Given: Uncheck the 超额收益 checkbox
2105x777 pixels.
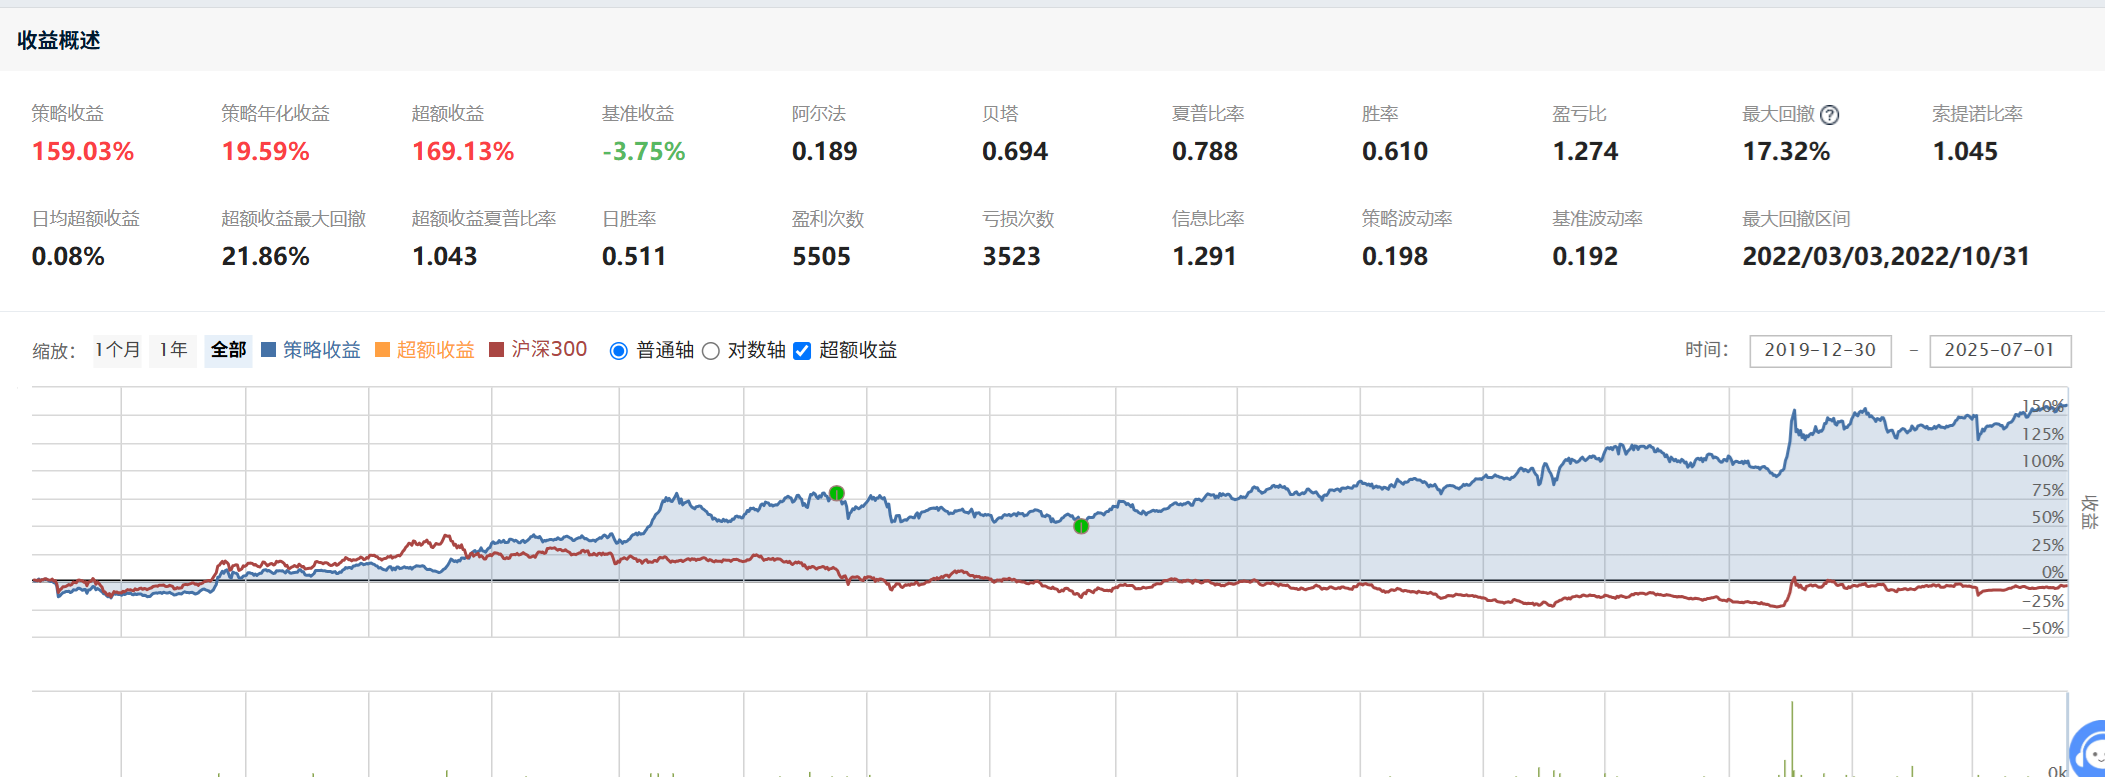Looking at the screenshot, I should tap(802, 351).
